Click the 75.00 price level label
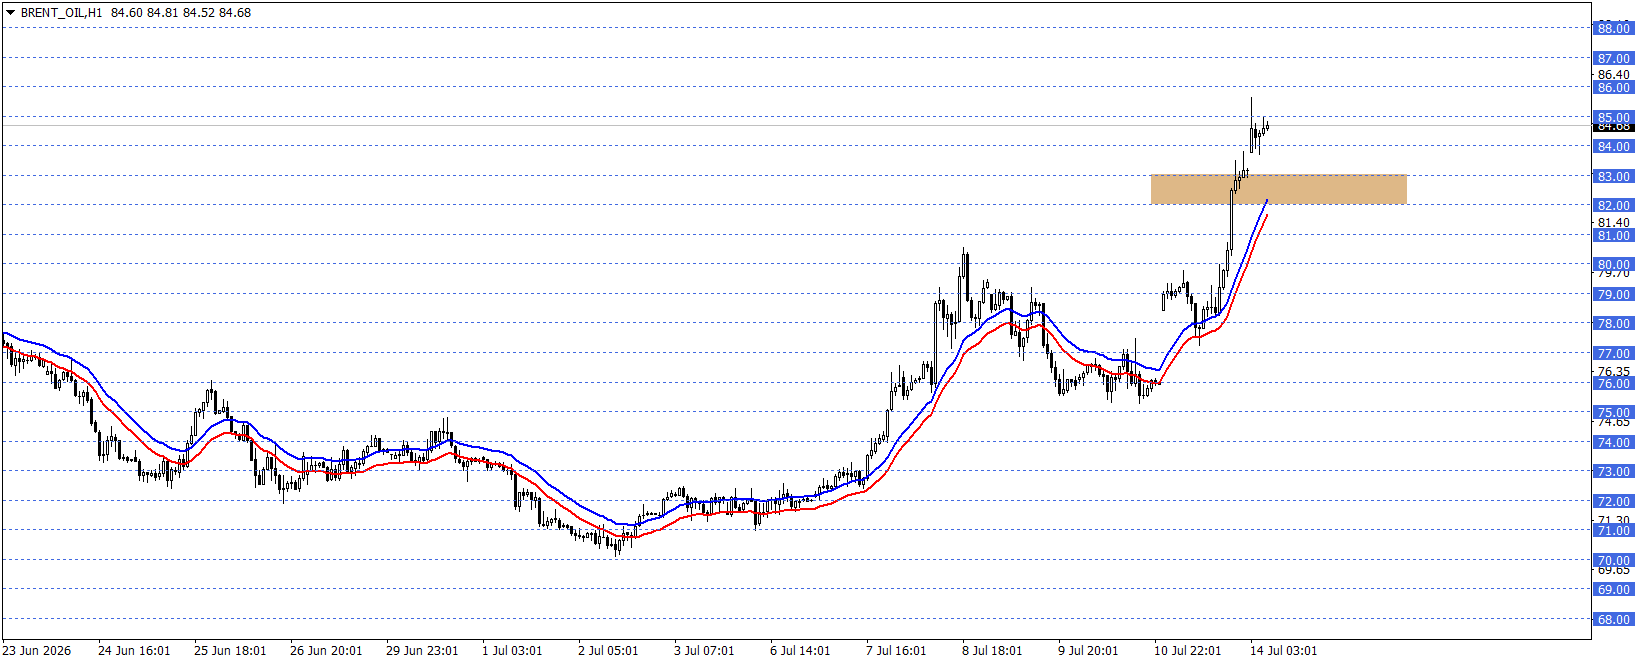Viewport: 1641px width, 663px height. (x=1613, y=413)
